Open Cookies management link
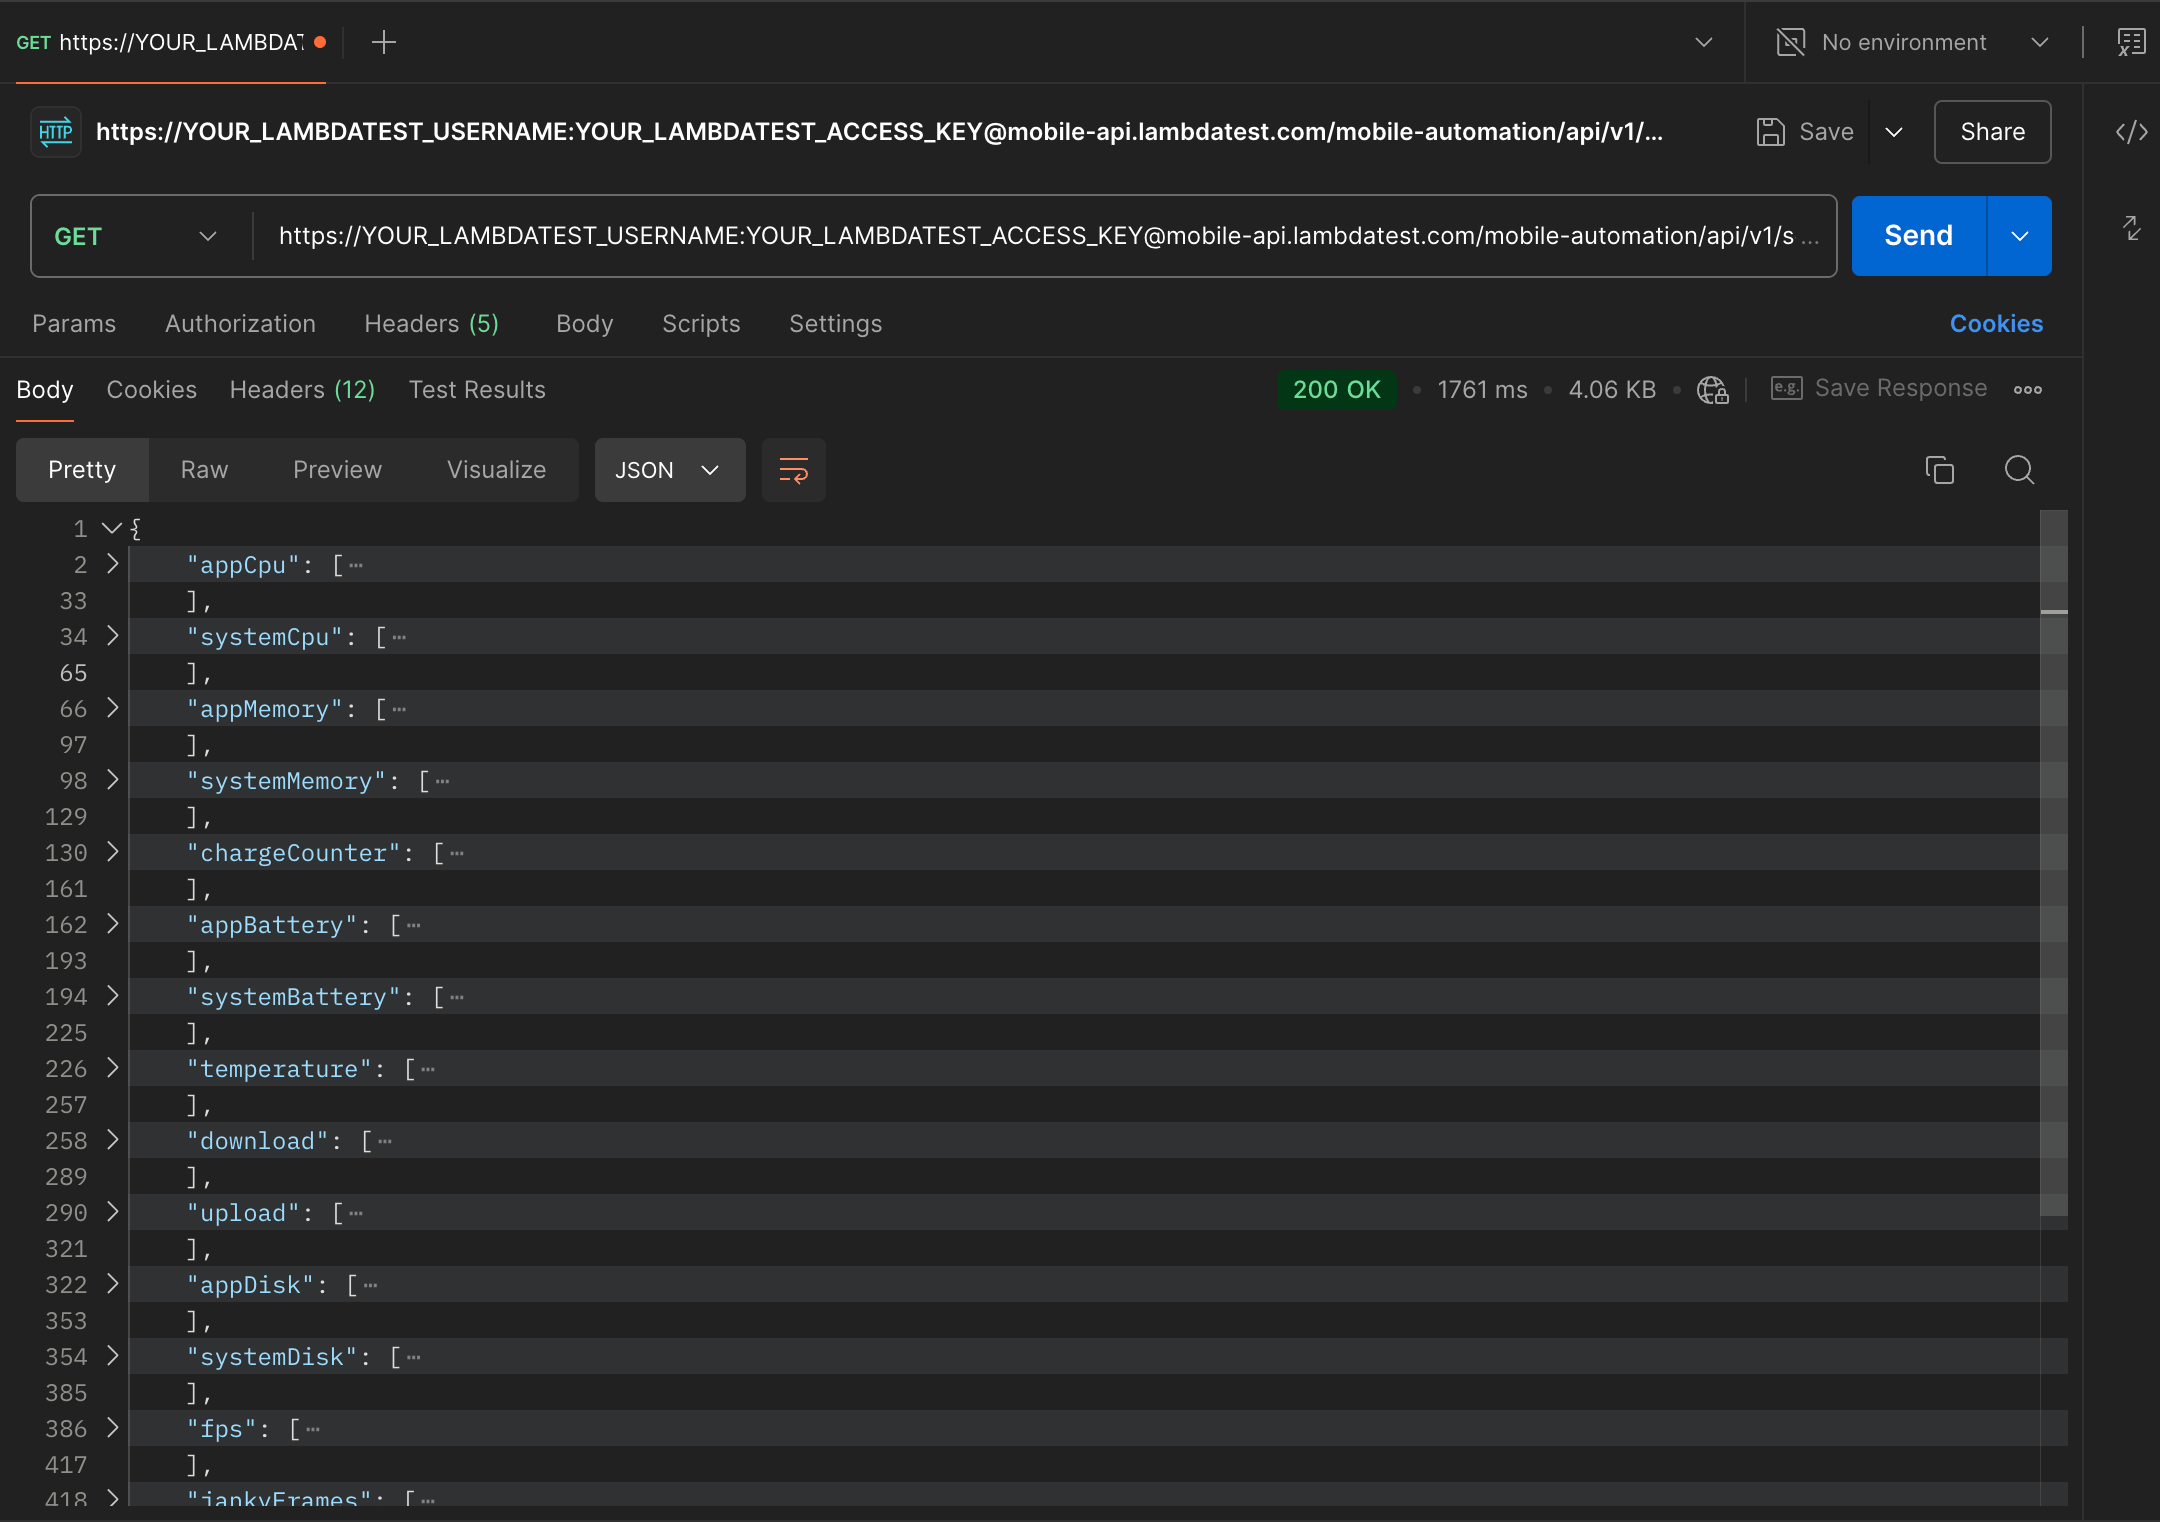This screenshot has height=1522, width=2160. (x=1996, y=323)
